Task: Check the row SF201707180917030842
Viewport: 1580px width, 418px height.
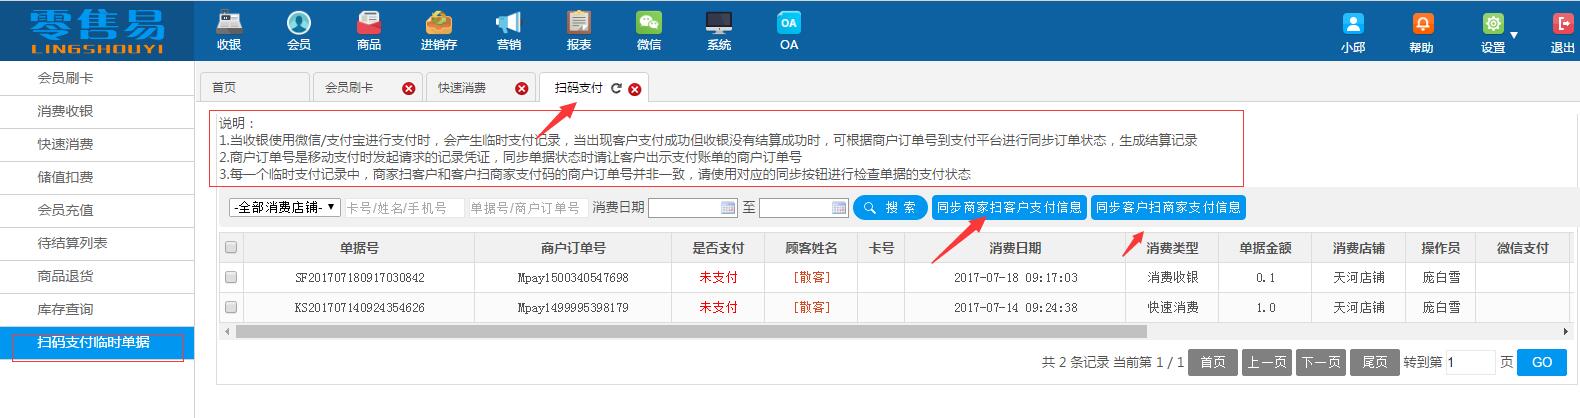Action: 231,277
